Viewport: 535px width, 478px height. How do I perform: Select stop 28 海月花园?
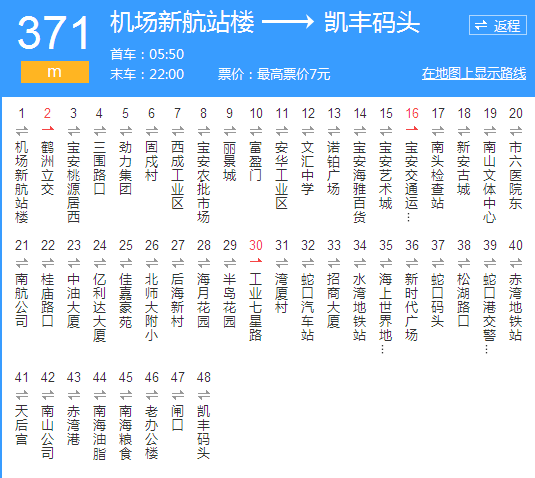204,300
